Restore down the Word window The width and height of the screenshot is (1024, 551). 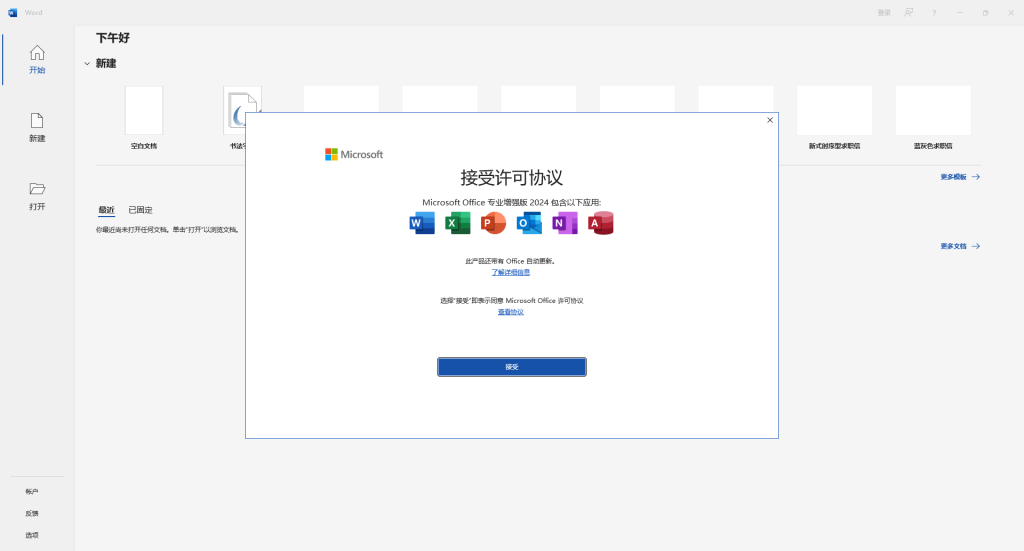pyautogui.click(x=985, y=12)
